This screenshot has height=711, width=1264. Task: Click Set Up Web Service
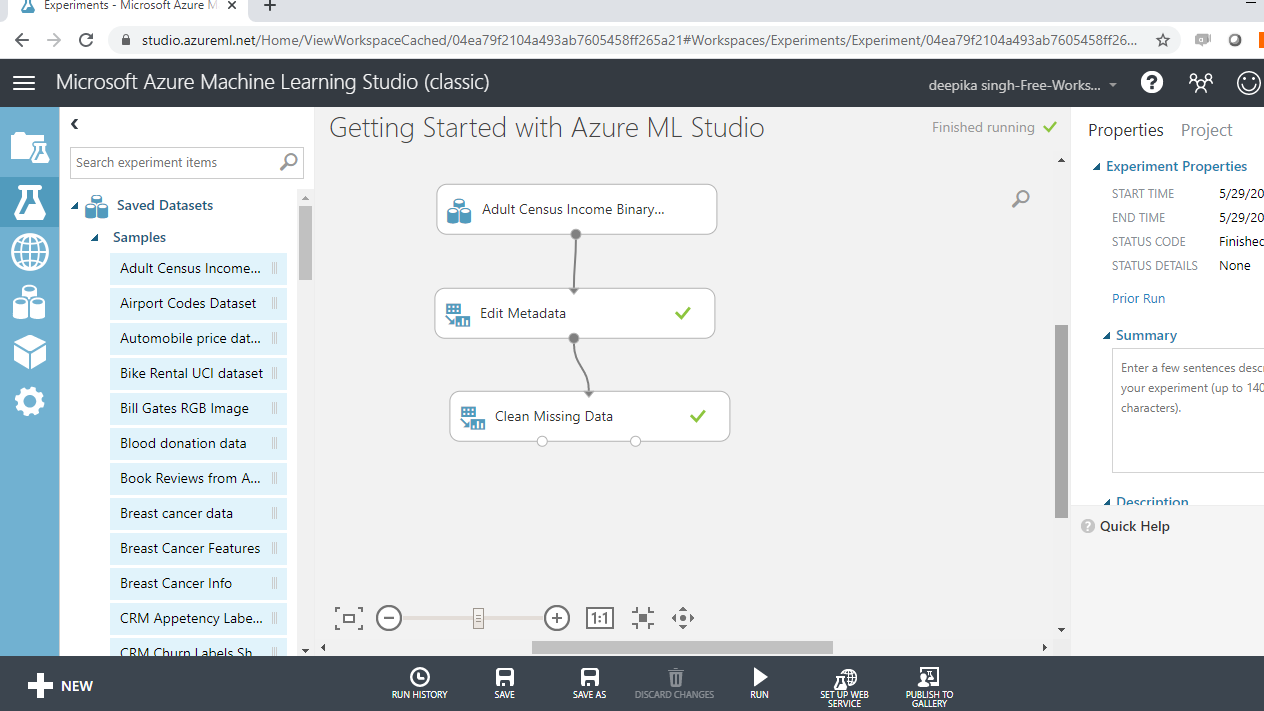(845, 688)
